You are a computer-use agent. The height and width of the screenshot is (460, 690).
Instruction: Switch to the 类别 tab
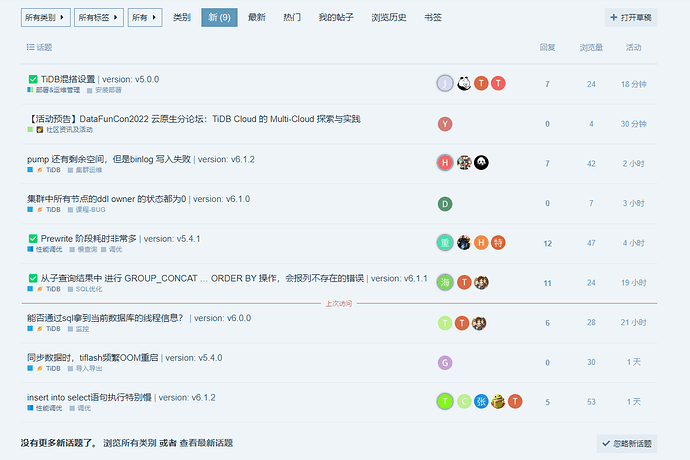pos(182,18)
